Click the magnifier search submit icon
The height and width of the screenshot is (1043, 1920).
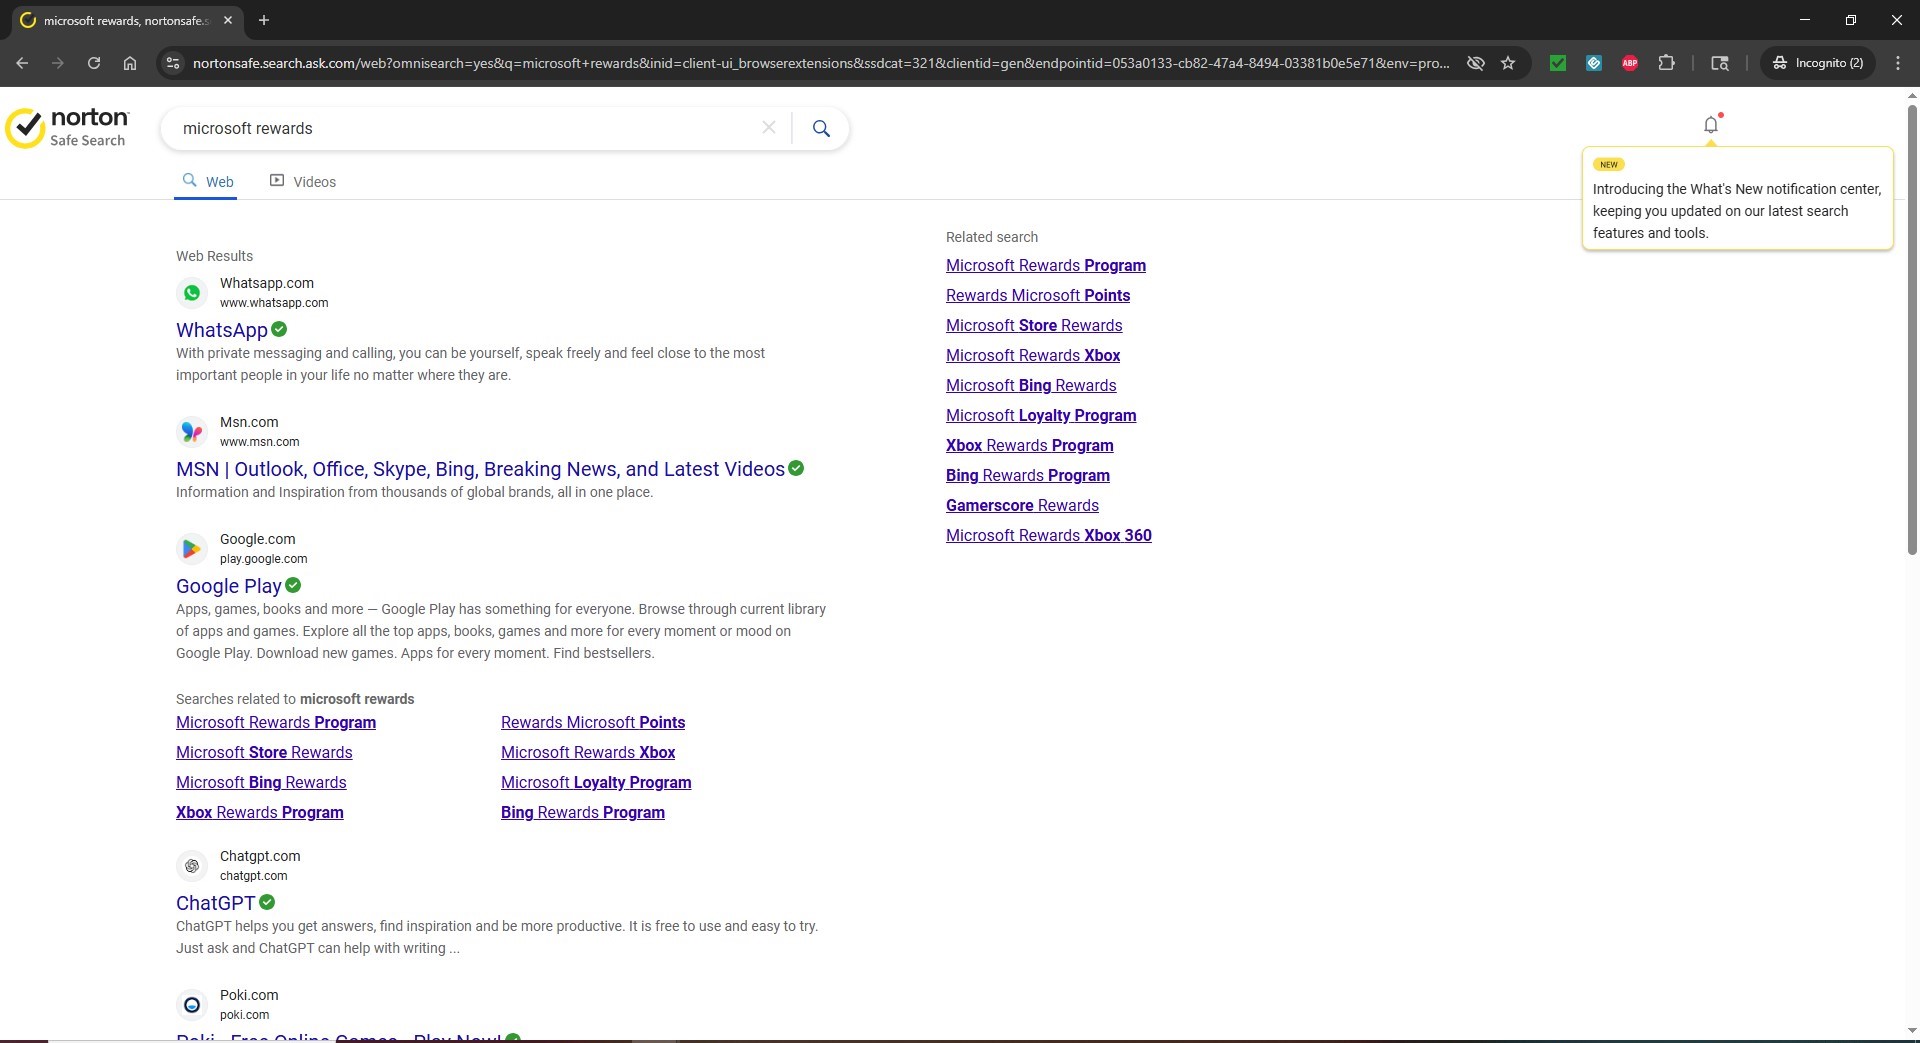[x=821, y=128]
